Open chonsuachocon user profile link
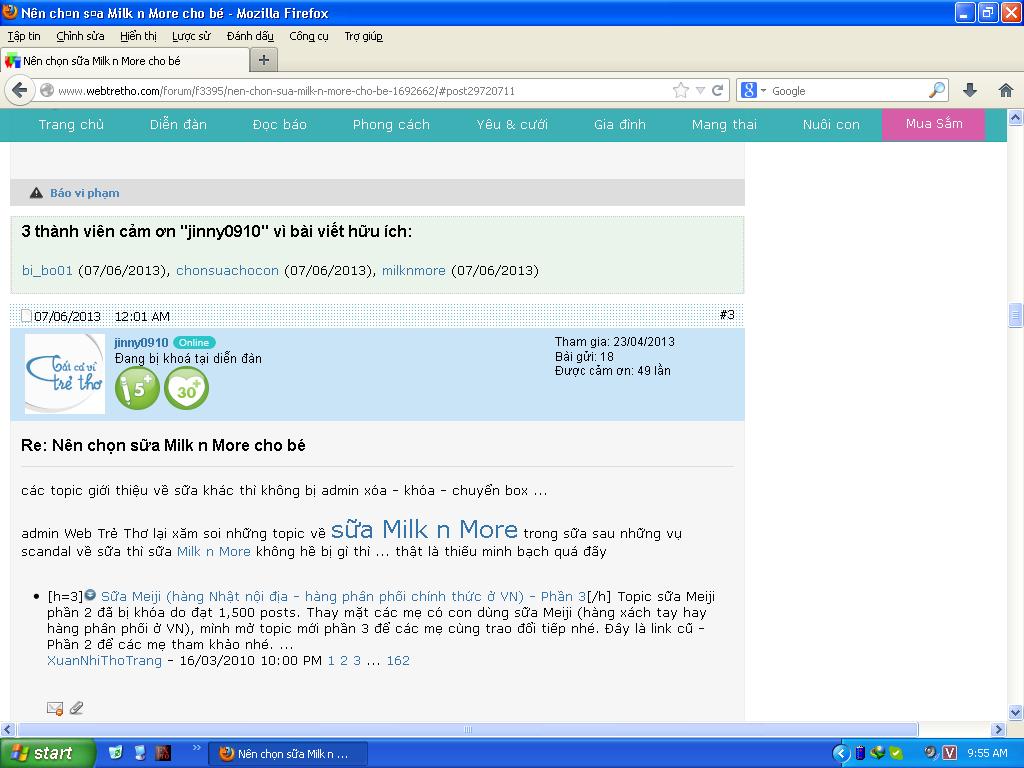Image resolution: width=1024 pixels, height=768 pixels. coord(227,270)
